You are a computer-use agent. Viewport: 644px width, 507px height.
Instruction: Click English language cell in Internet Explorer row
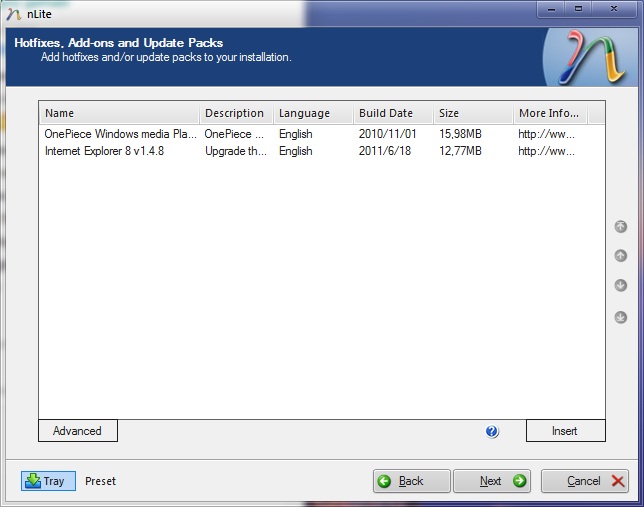click(295, 151)
